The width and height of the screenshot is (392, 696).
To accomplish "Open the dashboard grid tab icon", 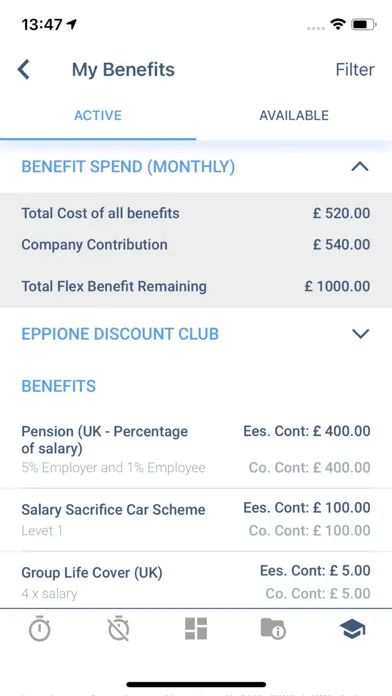I will (x=196, y=629).
